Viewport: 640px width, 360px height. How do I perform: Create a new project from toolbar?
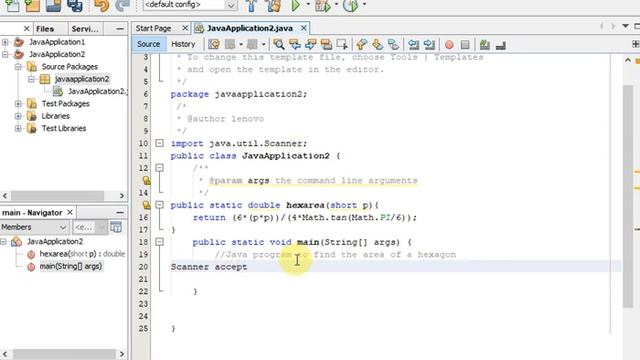click(32, 5)
